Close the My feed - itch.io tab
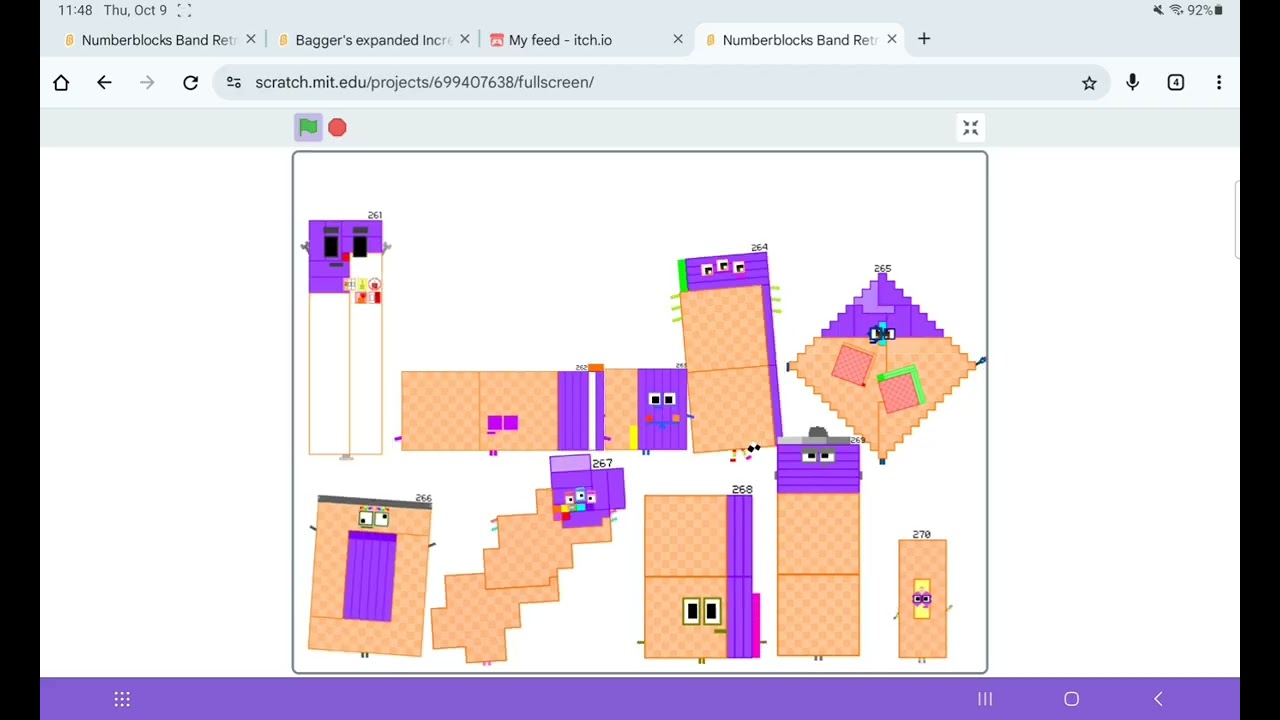Viewport: 1280px width, 720px height. (678, 39)
